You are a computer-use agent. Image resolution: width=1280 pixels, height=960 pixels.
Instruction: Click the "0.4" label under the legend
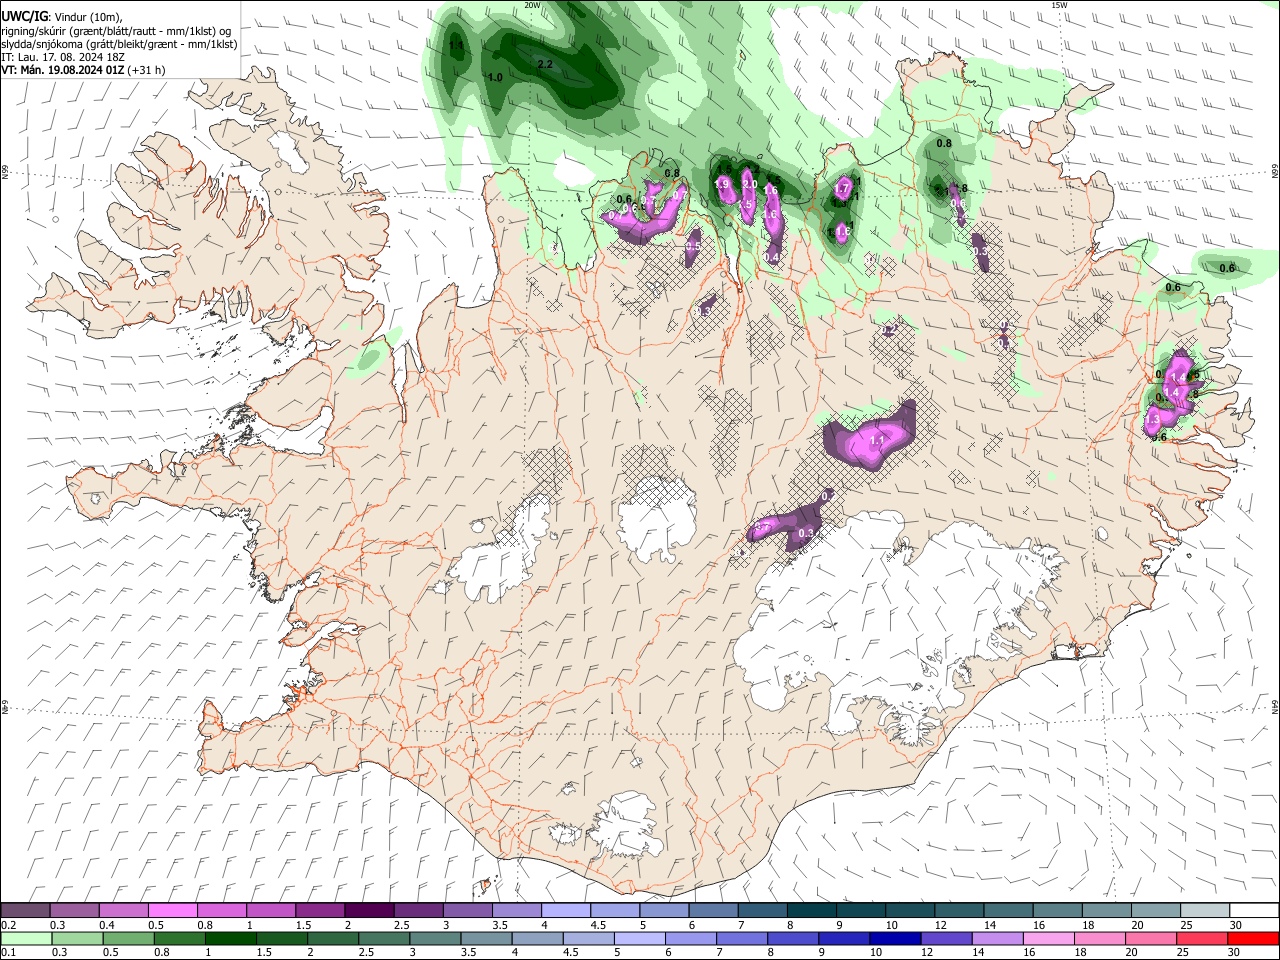click(107, 925)
